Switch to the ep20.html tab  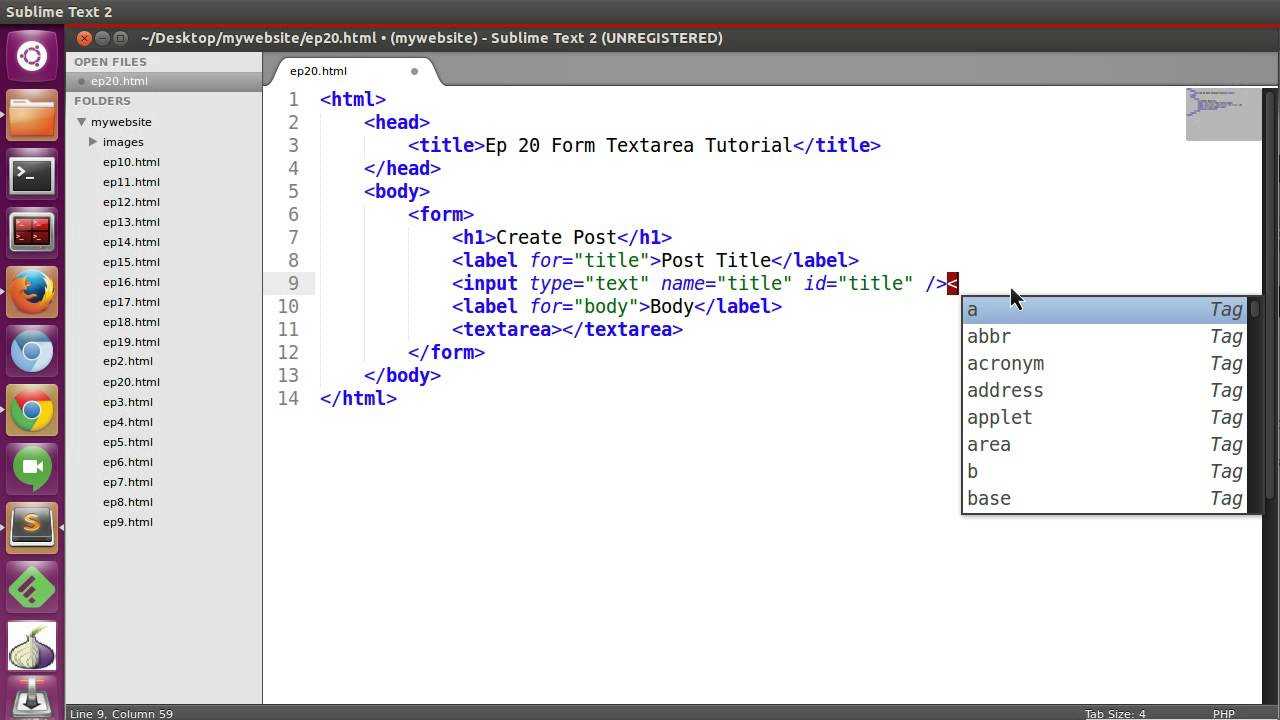pos(318,71)
